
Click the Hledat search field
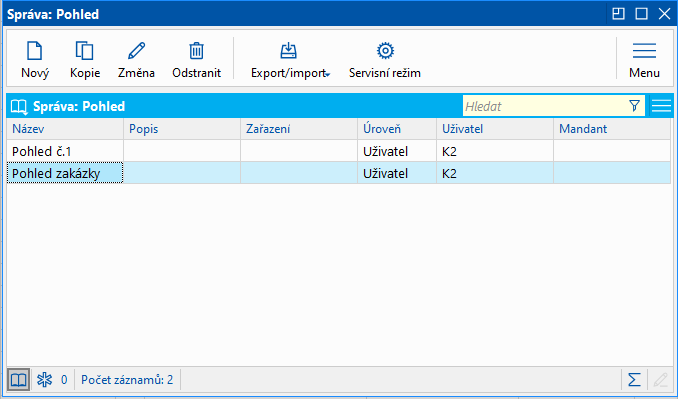(x=545, y=106)
